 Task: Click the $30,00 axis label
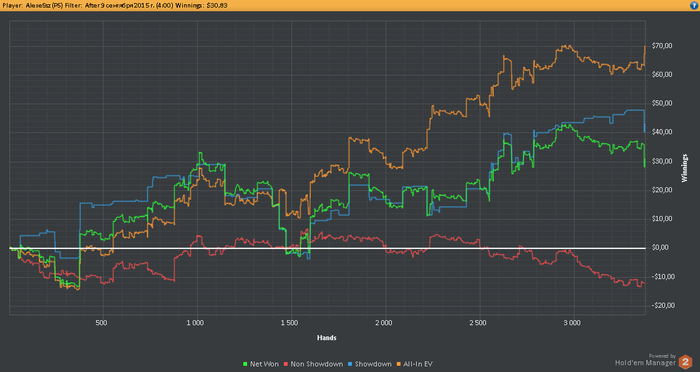tap(662, 161)
